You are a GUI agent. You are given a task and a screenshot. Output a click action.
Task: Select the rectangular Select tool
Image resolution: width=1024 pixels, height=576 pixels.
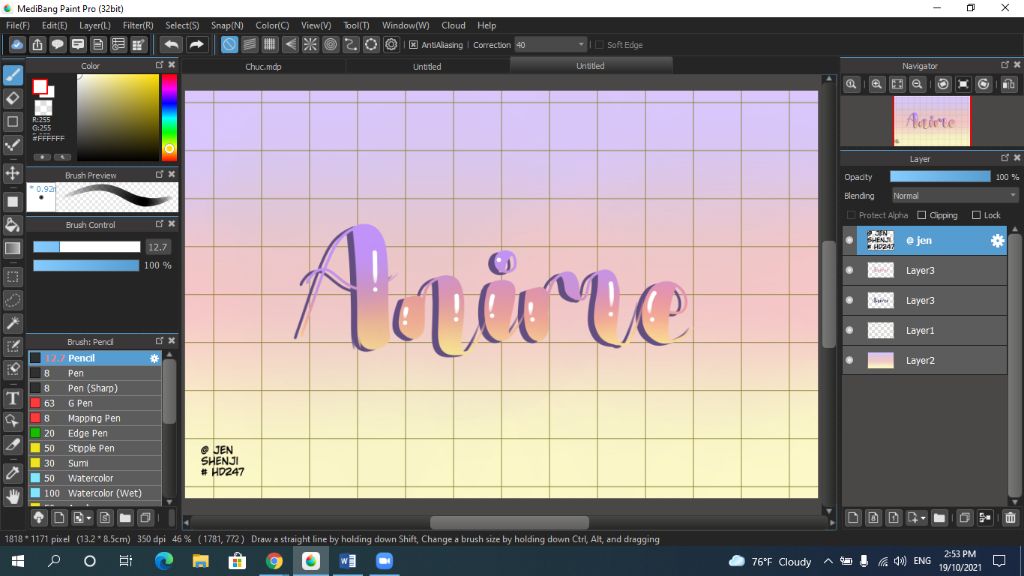point(13,277)
